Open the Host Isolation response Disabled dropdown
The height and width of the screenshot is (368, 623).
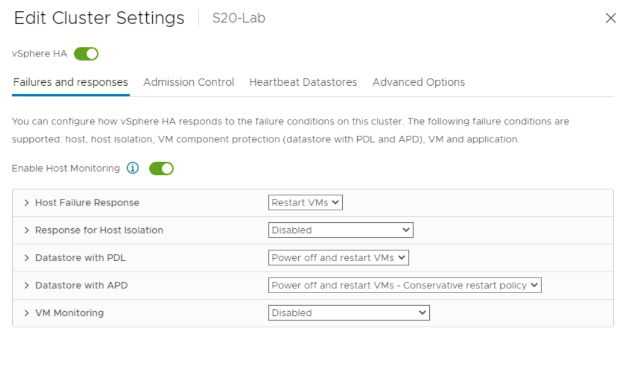pyautogui.click(x=341, y=230)
